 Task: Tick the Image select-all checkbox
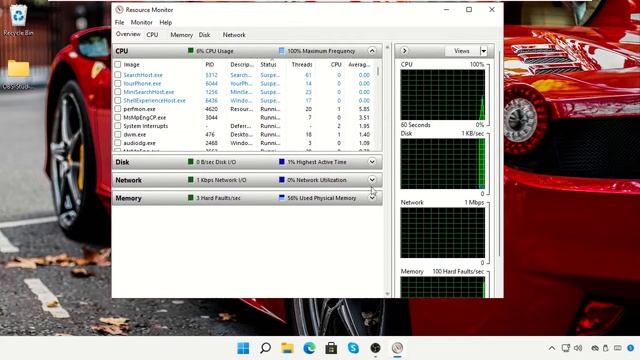(118, 64)
